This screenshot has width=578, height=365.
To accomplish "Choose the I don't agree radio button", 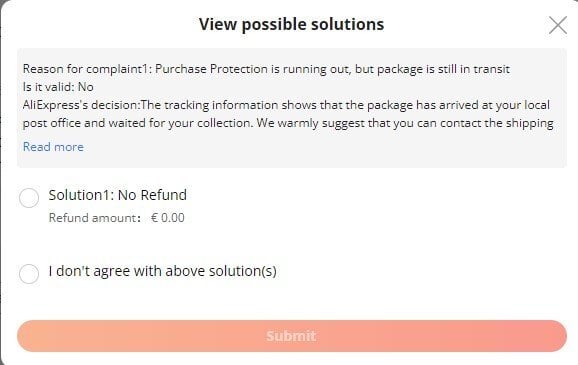I will tap(29, 274).
